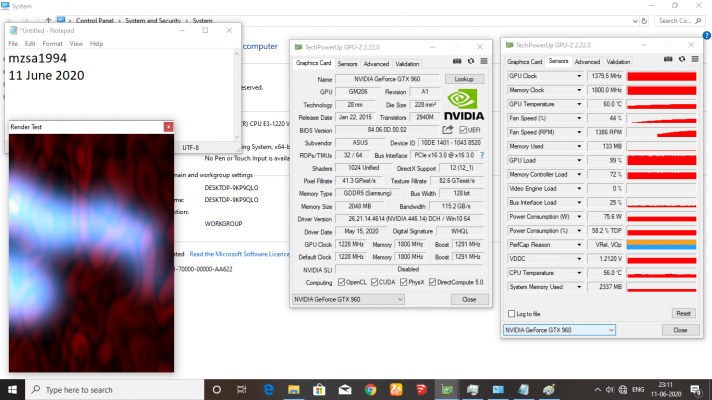Screen dimensions: 712x400
Task: Switch to Advanced tab in left GPU-Z
Action: tap(376, 64)
